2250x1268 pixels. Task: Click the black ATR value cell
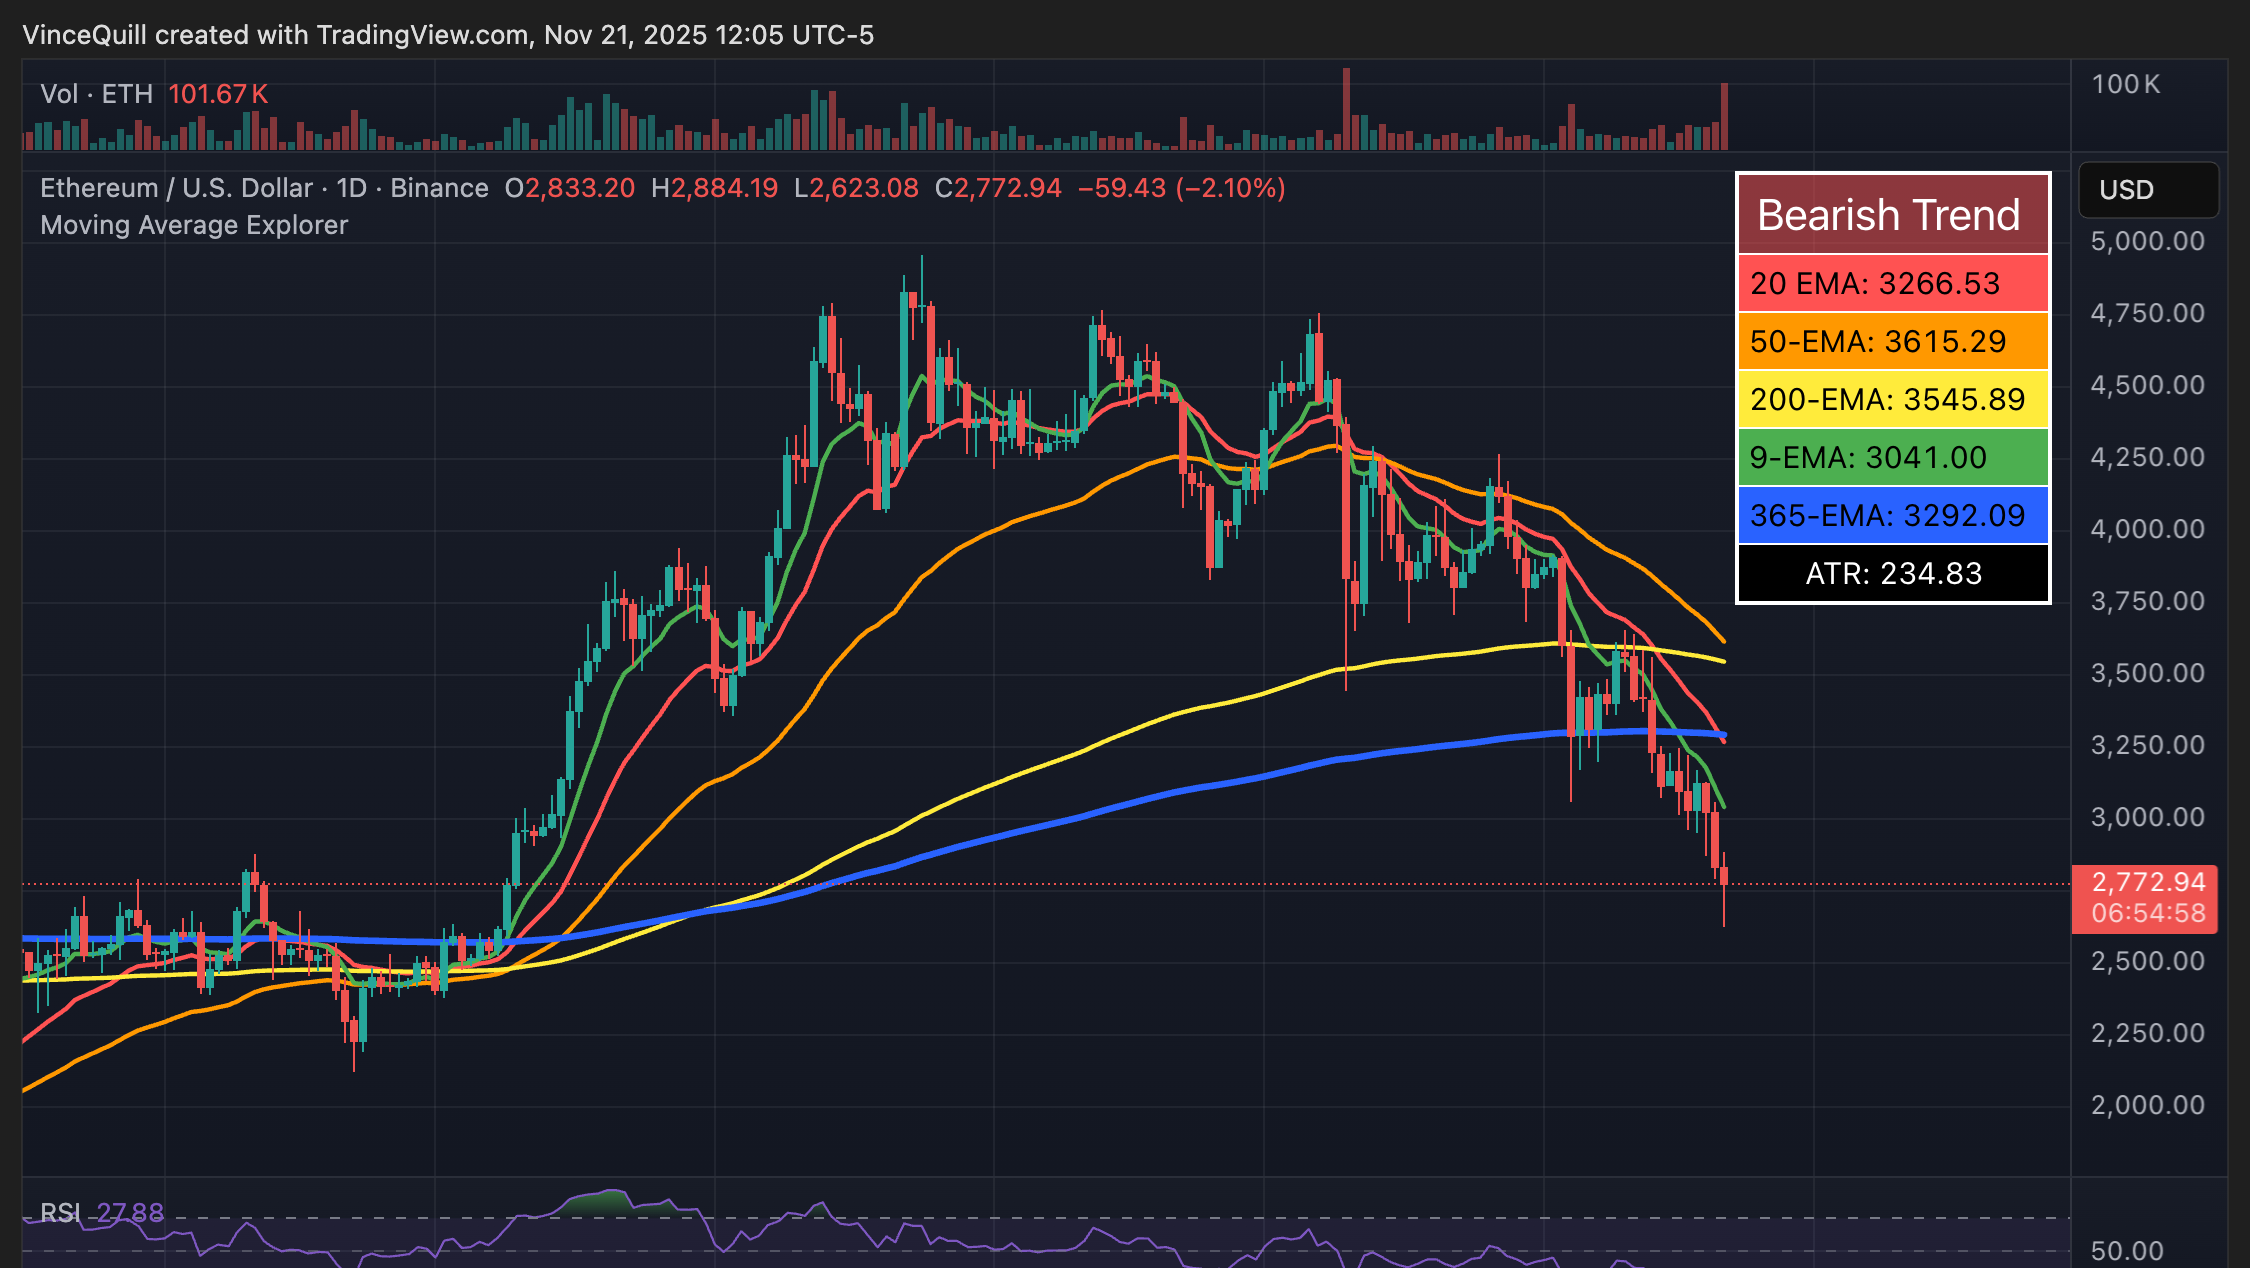[x=1892, y=573]
